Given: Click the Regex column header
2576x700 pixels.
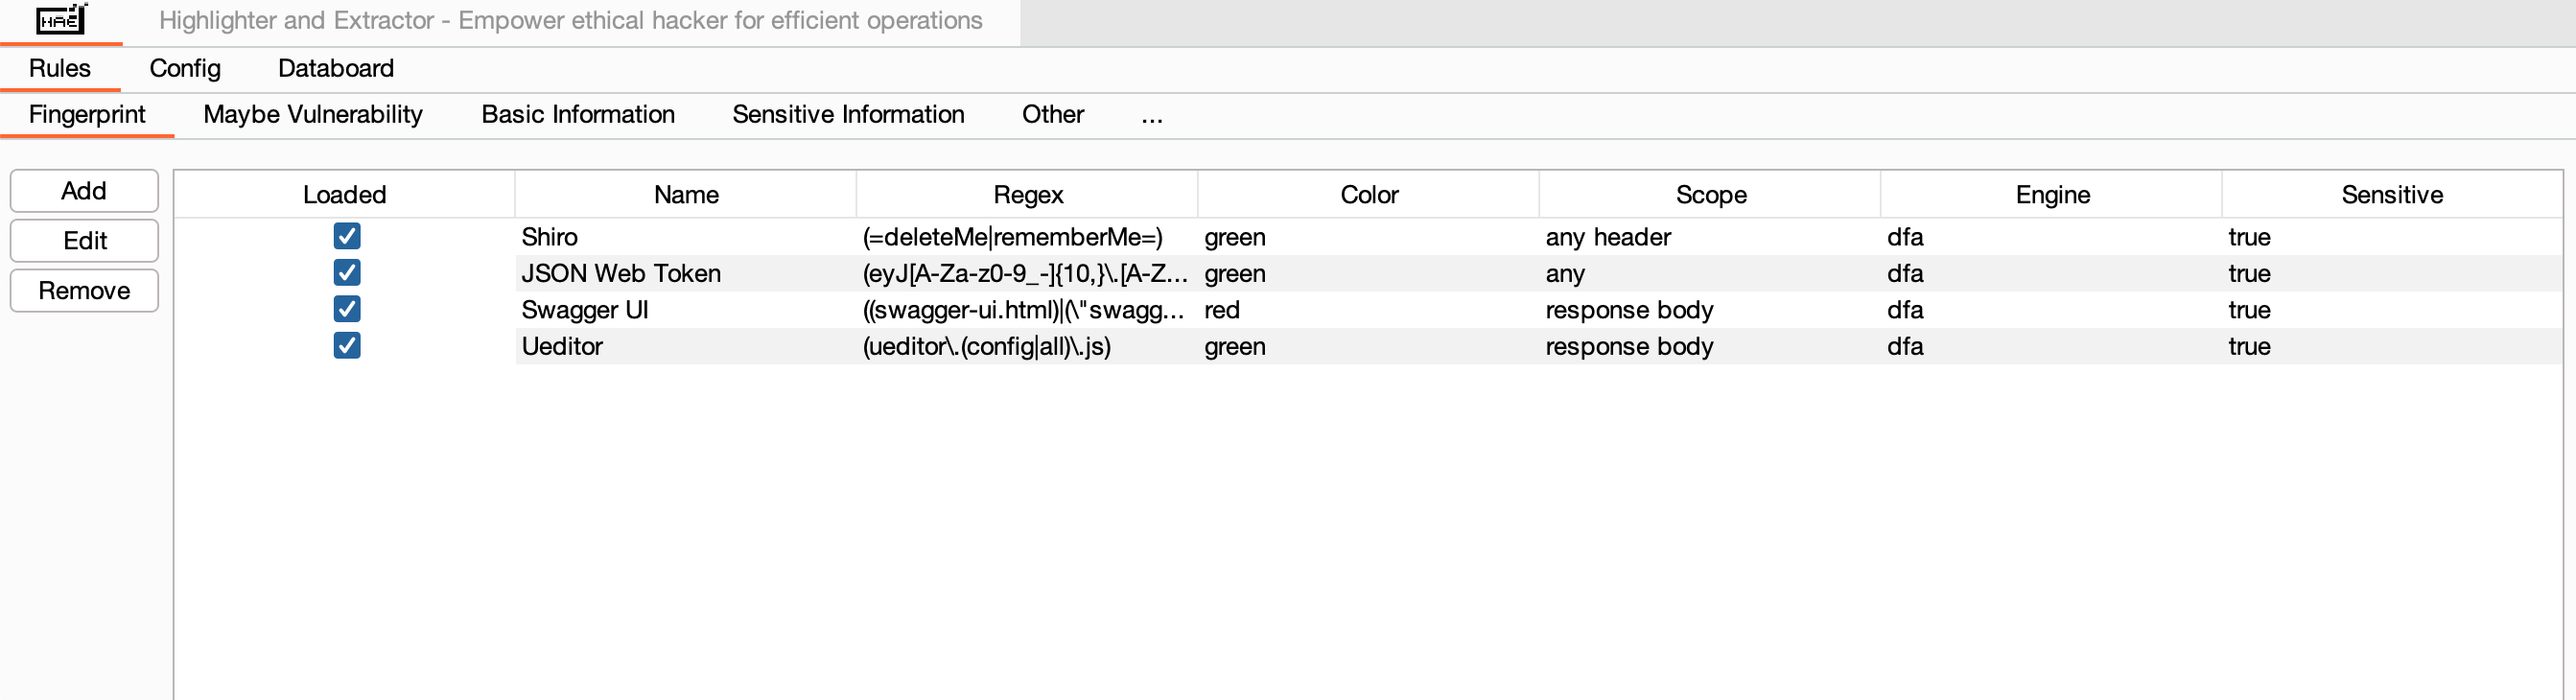Looking at the screenshot, I should coord(1027,195).
